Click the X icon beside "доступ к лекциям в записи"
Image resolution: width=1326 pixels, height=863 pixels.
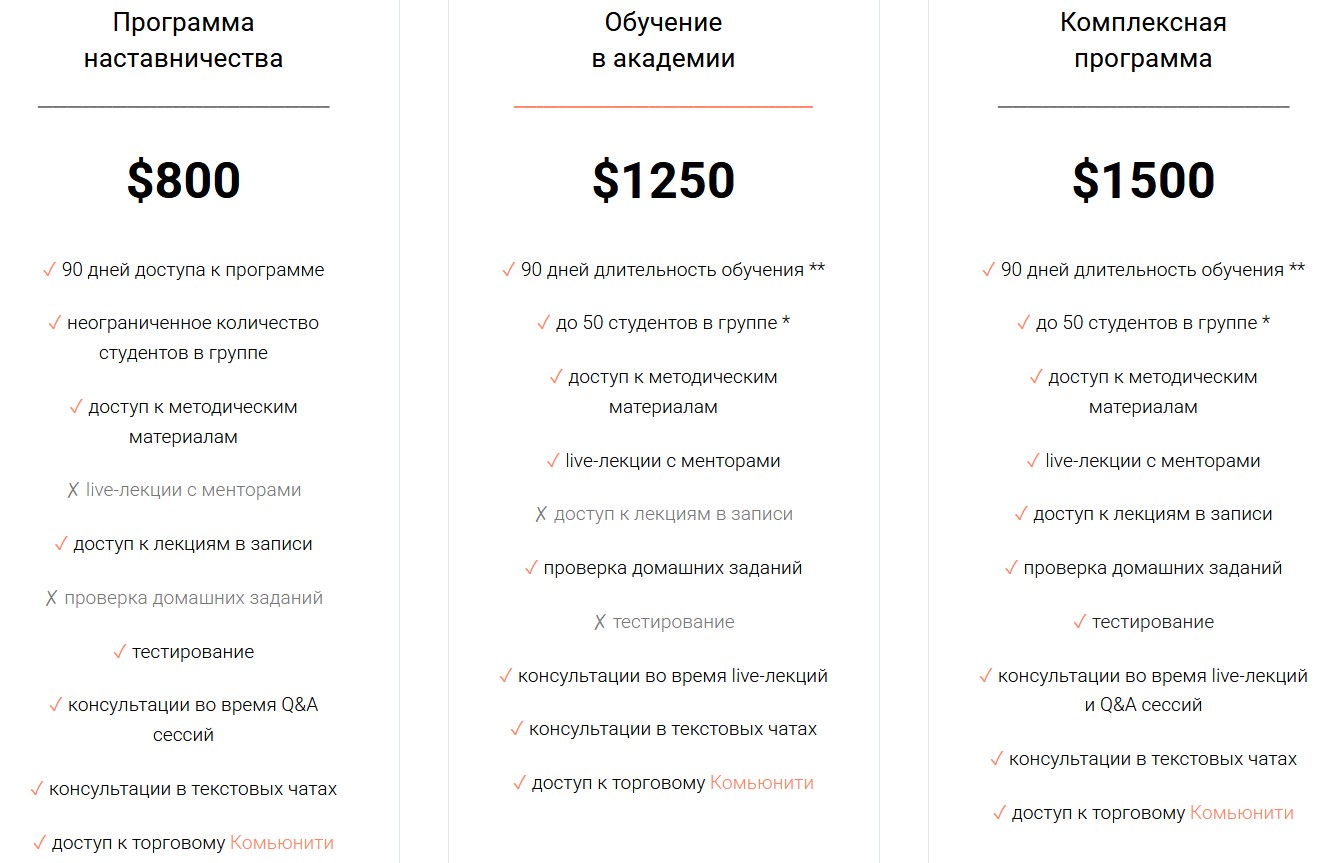541,515
